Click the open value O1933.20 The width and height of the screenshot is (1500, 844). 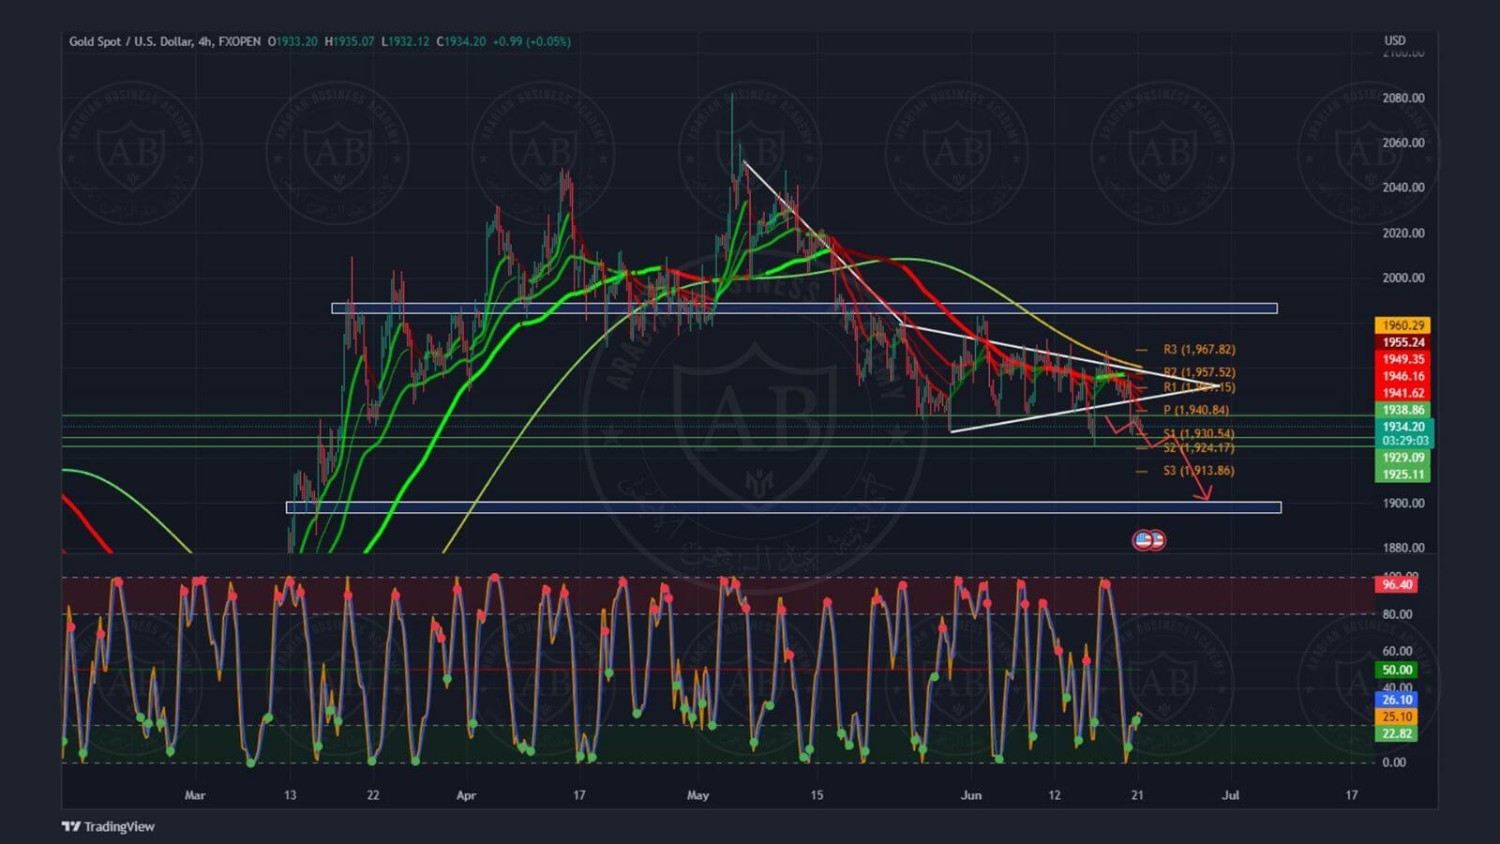pyautogui.click(x=292, y=41)
